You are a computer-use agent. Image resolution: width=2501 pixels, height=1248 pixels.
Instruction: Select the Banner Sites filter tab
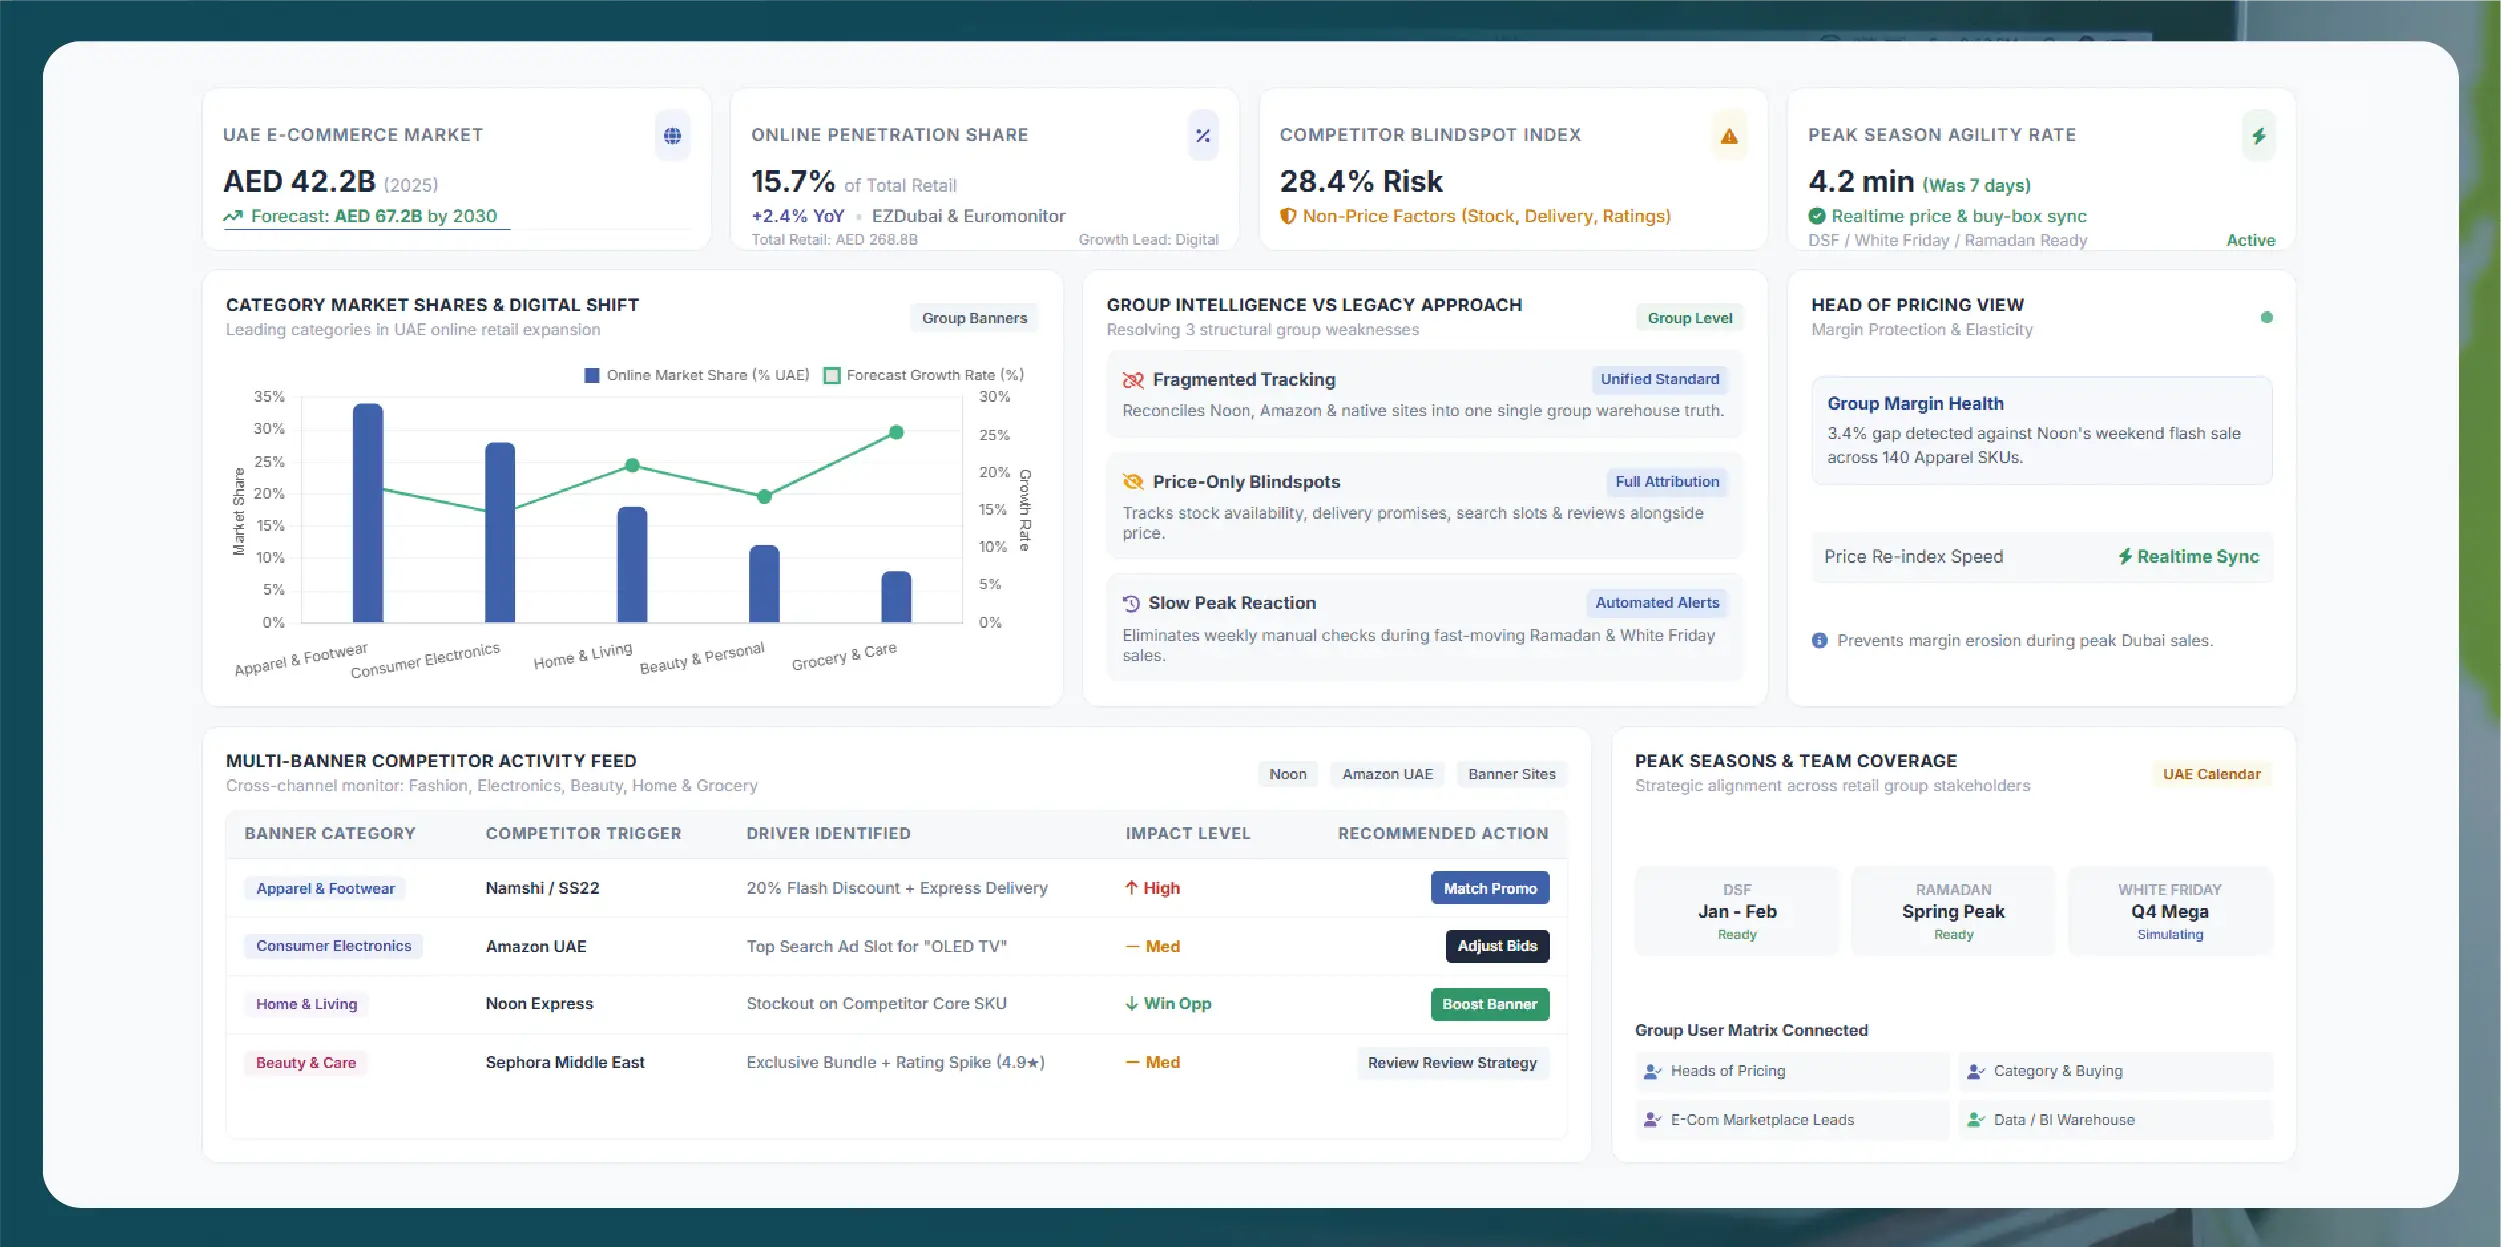(x=1511, y=774)
